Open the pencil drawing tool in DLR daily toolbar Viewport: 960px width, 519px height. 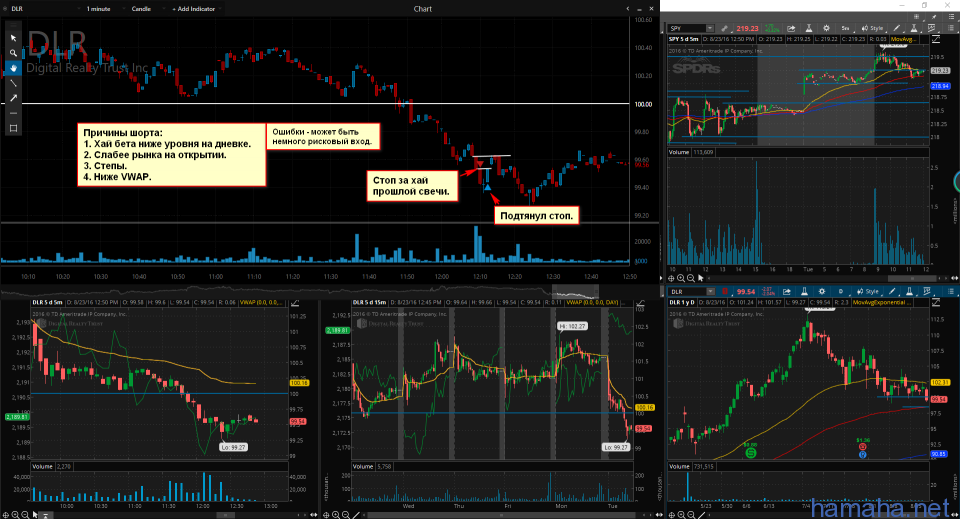(x=892, y=291)
